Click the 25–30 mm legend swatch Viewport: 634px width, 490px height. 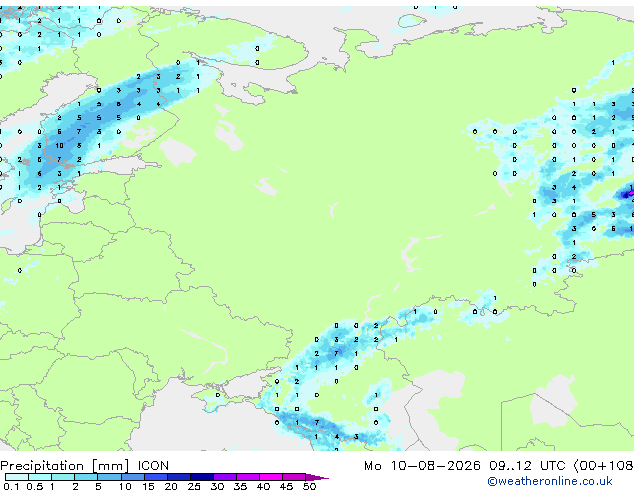pyautogui.click(x=202, y=477)
